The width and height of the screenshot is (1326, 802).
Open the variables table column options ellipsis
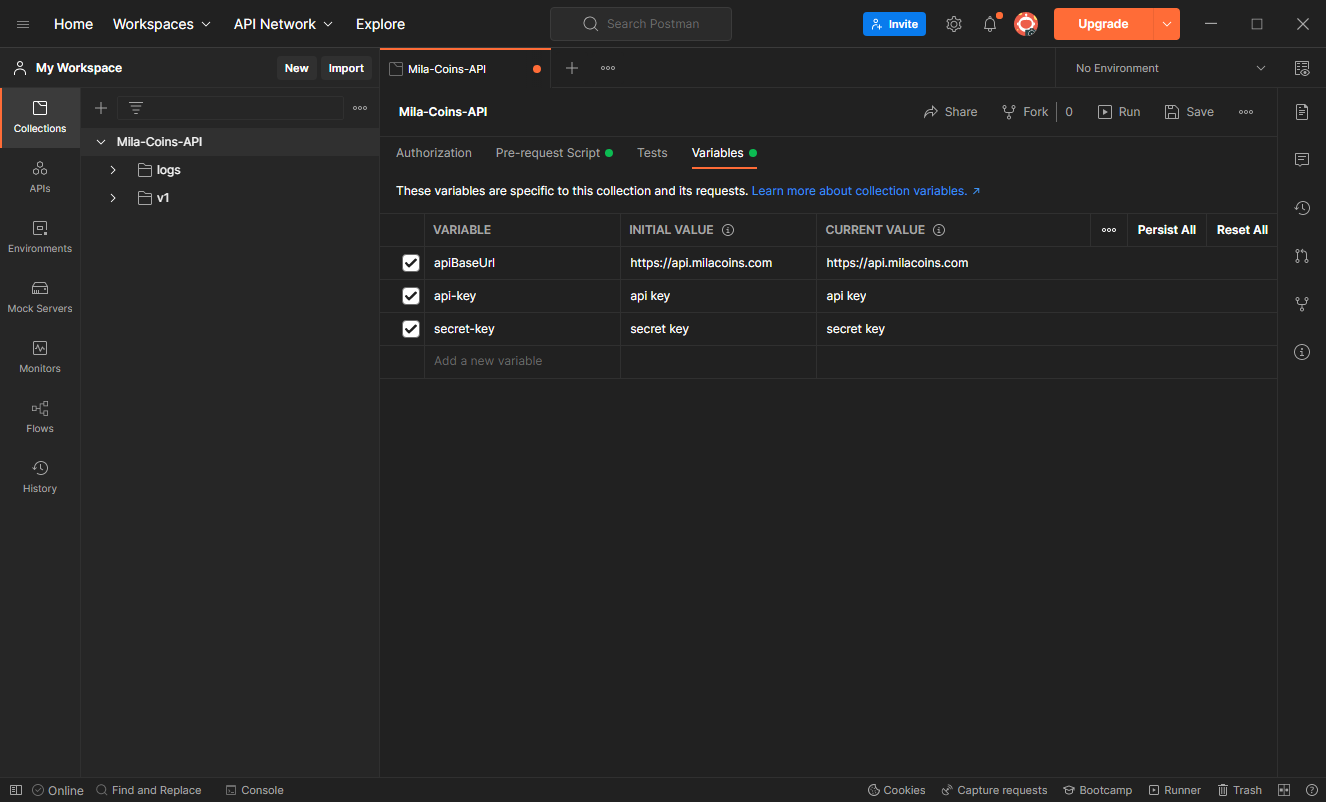pyautogui.click(x=1109, y=230)
